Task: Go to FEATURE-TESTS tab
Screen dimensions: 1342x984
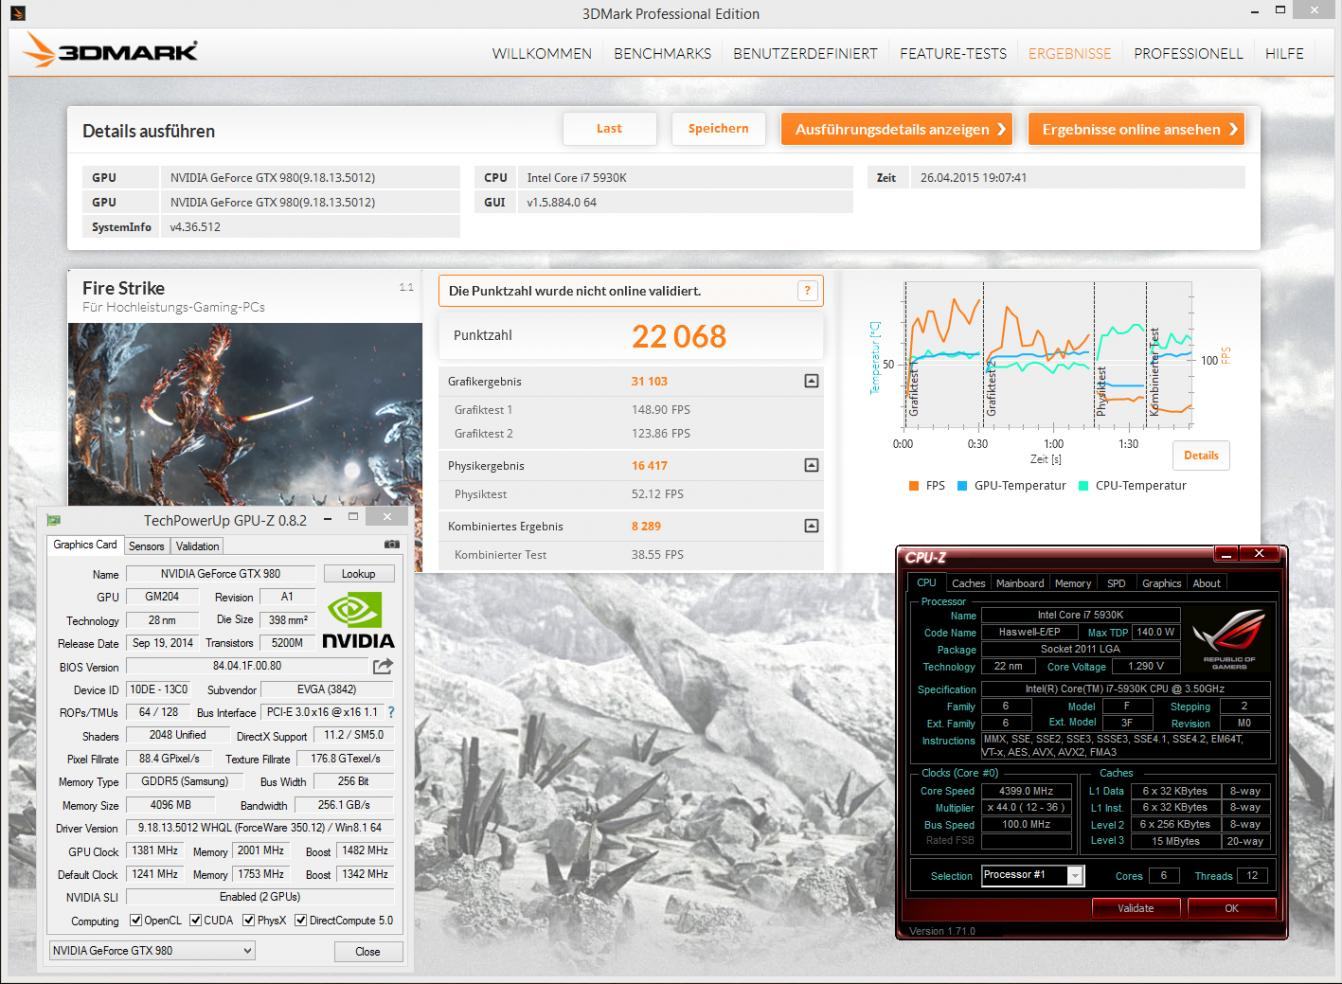Action: (x=953, y=54)
